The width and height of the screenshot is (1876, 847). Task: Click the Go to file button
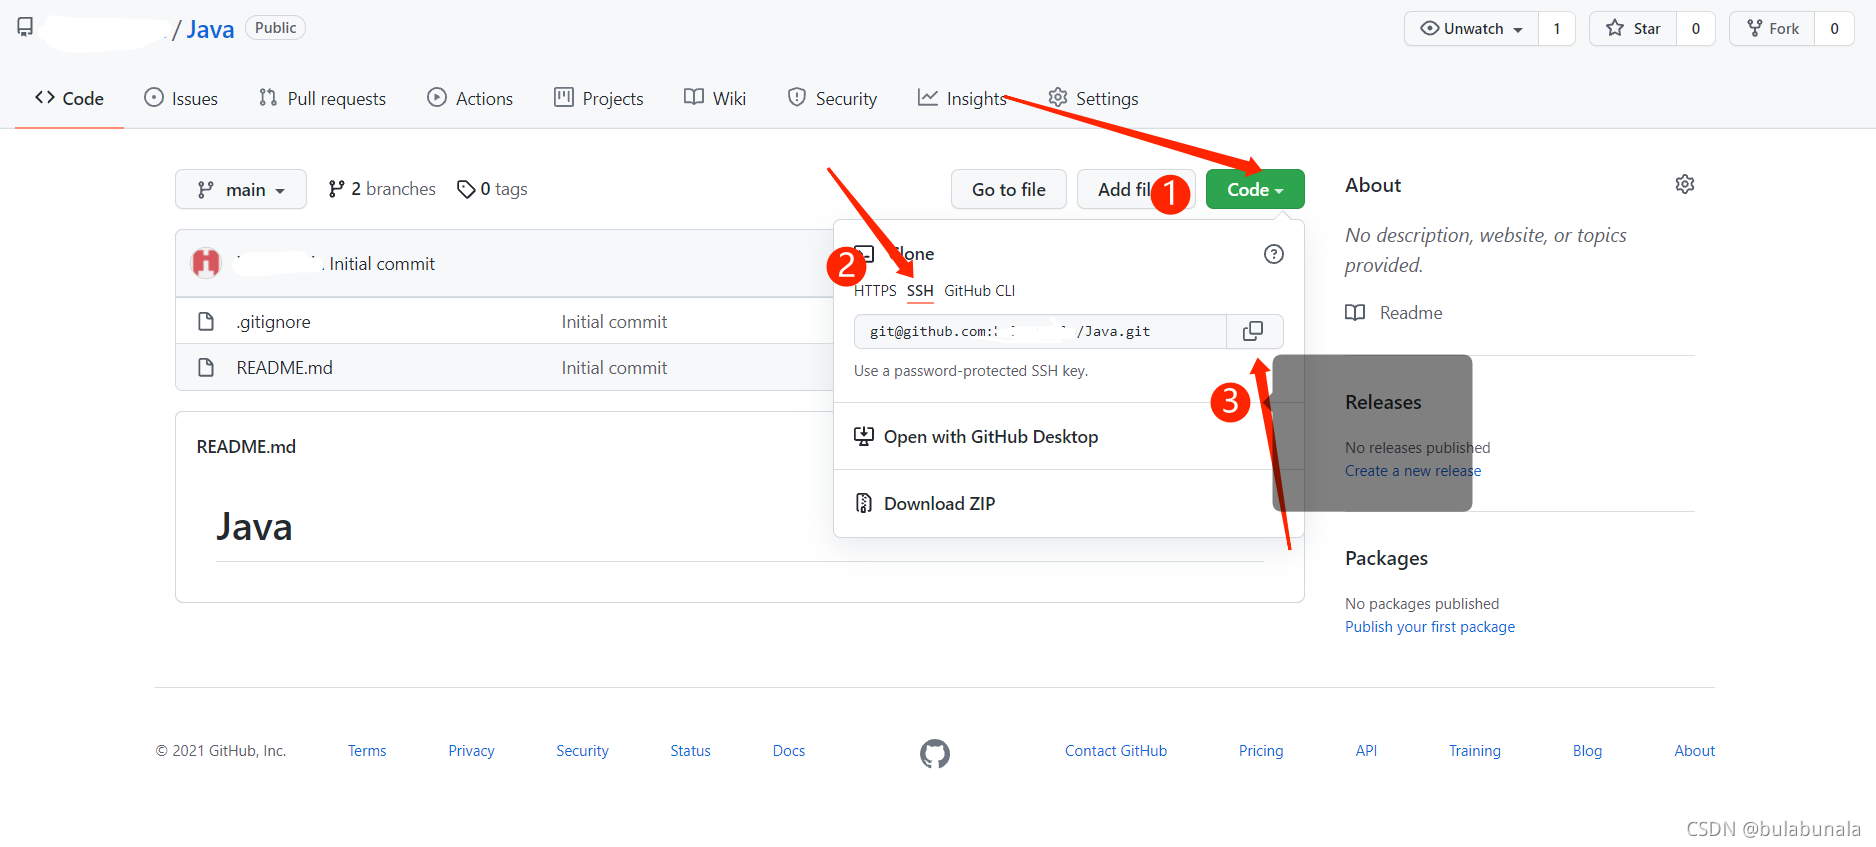click(1009, 189)
